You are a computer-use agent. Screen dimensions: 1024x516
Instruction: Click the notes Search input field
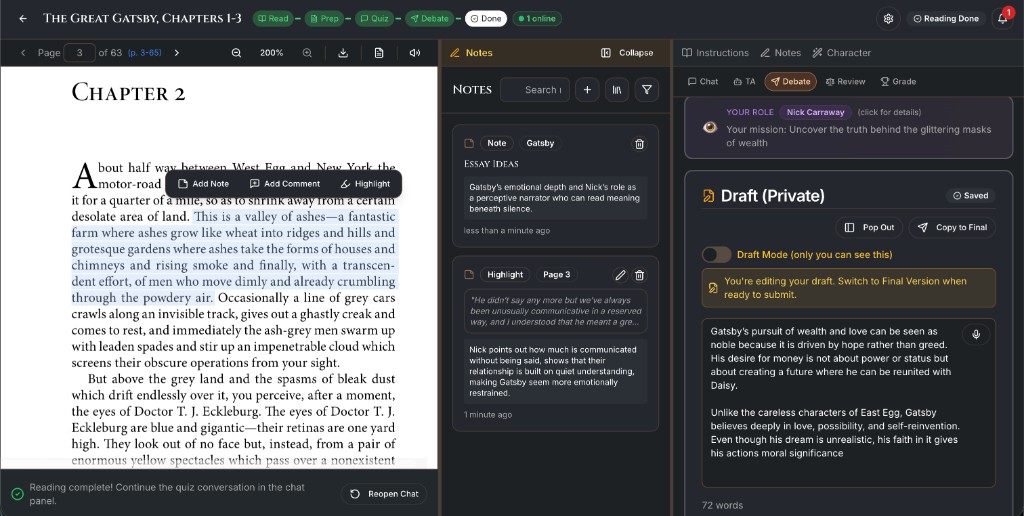point(535,90)
